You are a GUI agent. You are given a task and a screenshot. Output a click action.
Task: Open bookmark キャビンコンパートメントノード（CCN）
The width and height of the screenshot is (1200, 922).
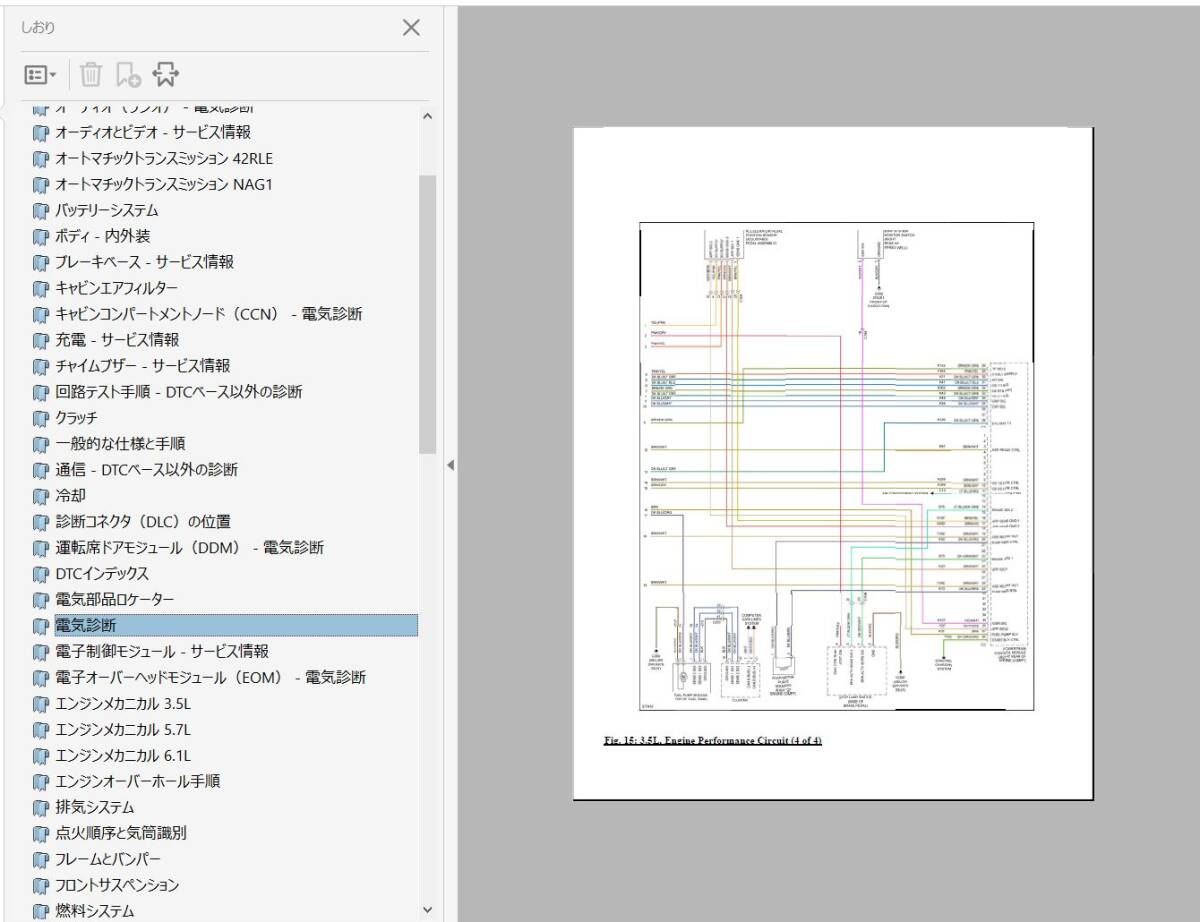(x=209, y=314)
